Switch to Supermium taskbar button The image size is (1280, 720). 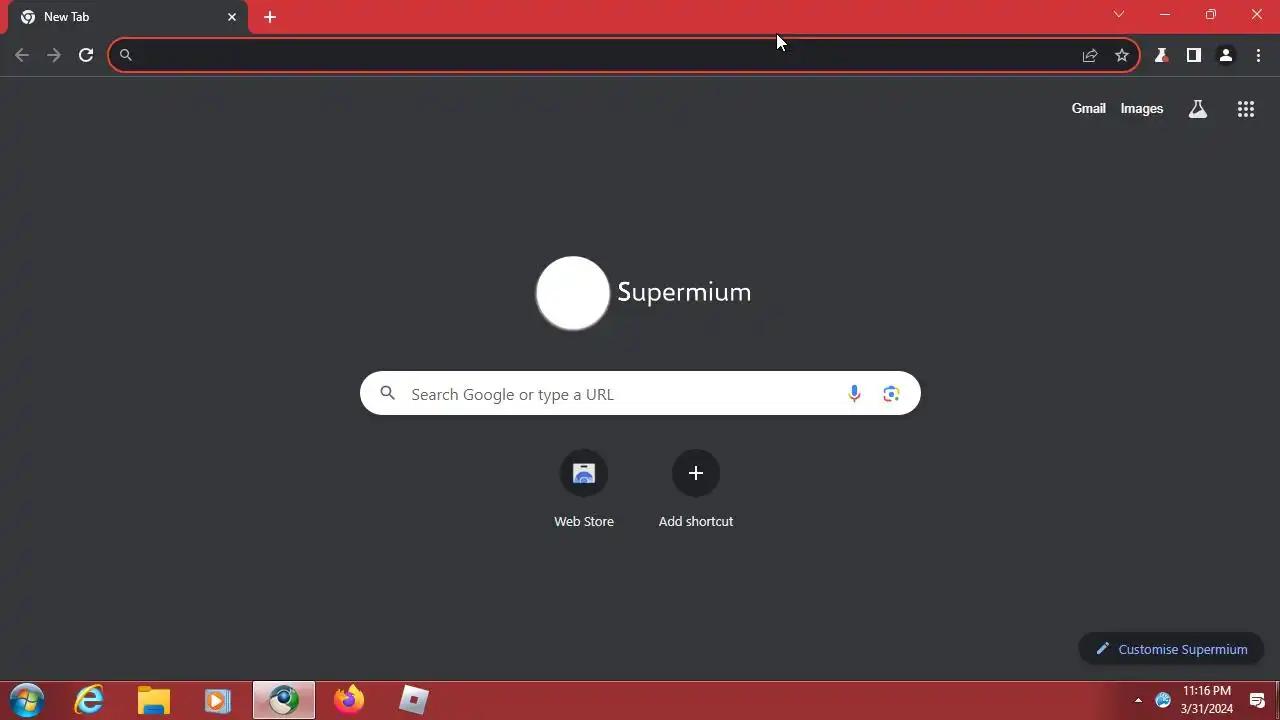click(284, 700)
